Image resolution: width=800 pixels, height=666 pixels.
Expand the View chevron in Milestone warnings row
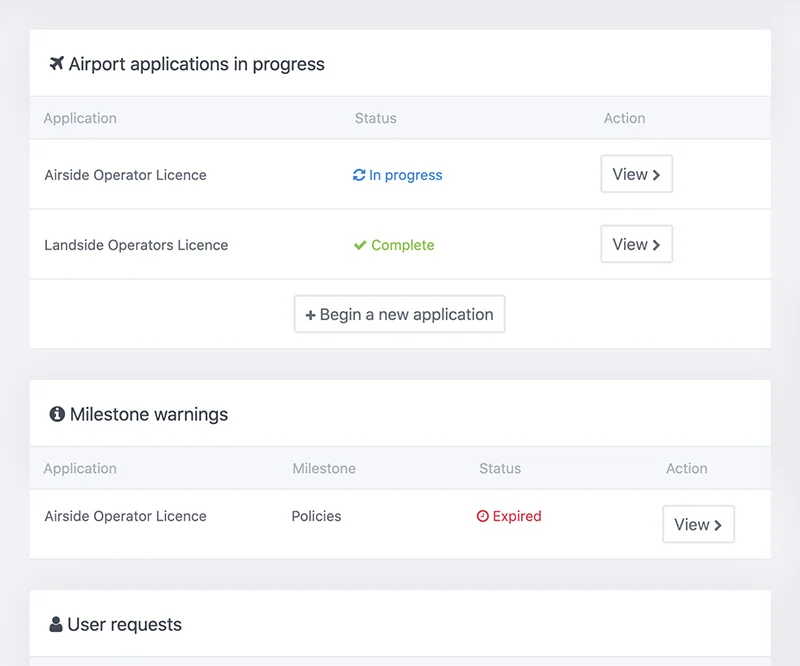tap(720, 523)
